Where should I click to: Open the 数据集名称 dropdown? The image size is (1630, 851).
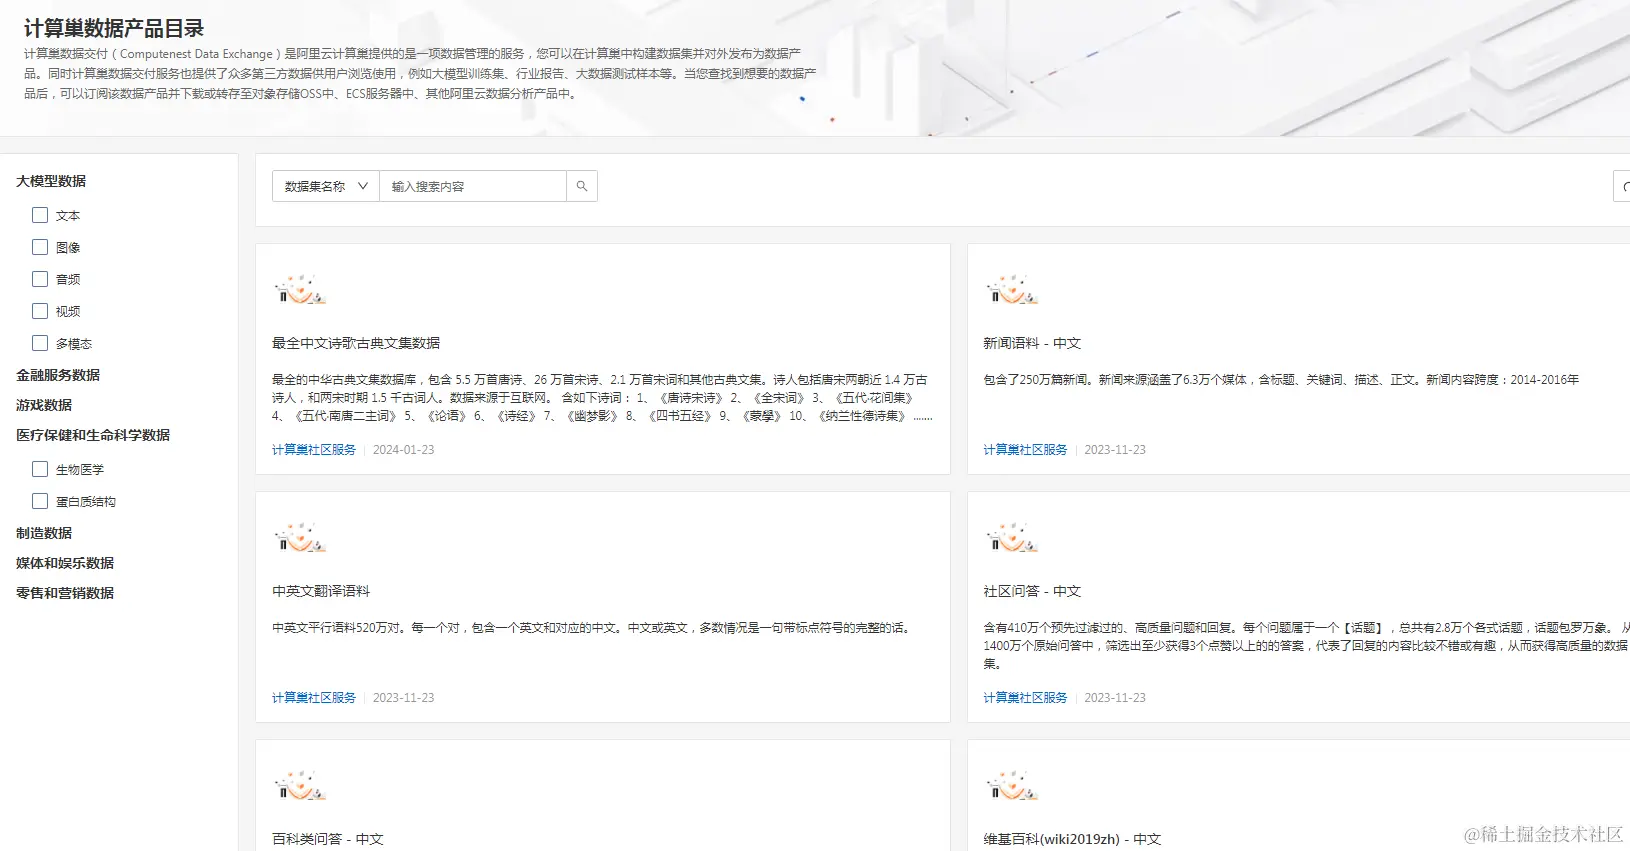coord(326,186)
